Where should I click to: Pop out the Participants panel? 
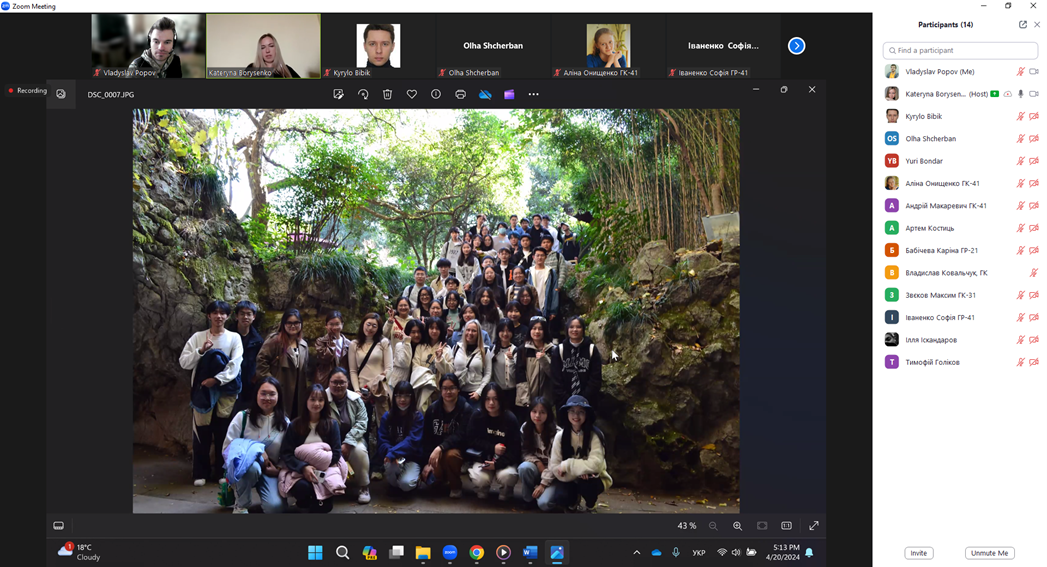pyautogui.click(x=1022, y=25)
